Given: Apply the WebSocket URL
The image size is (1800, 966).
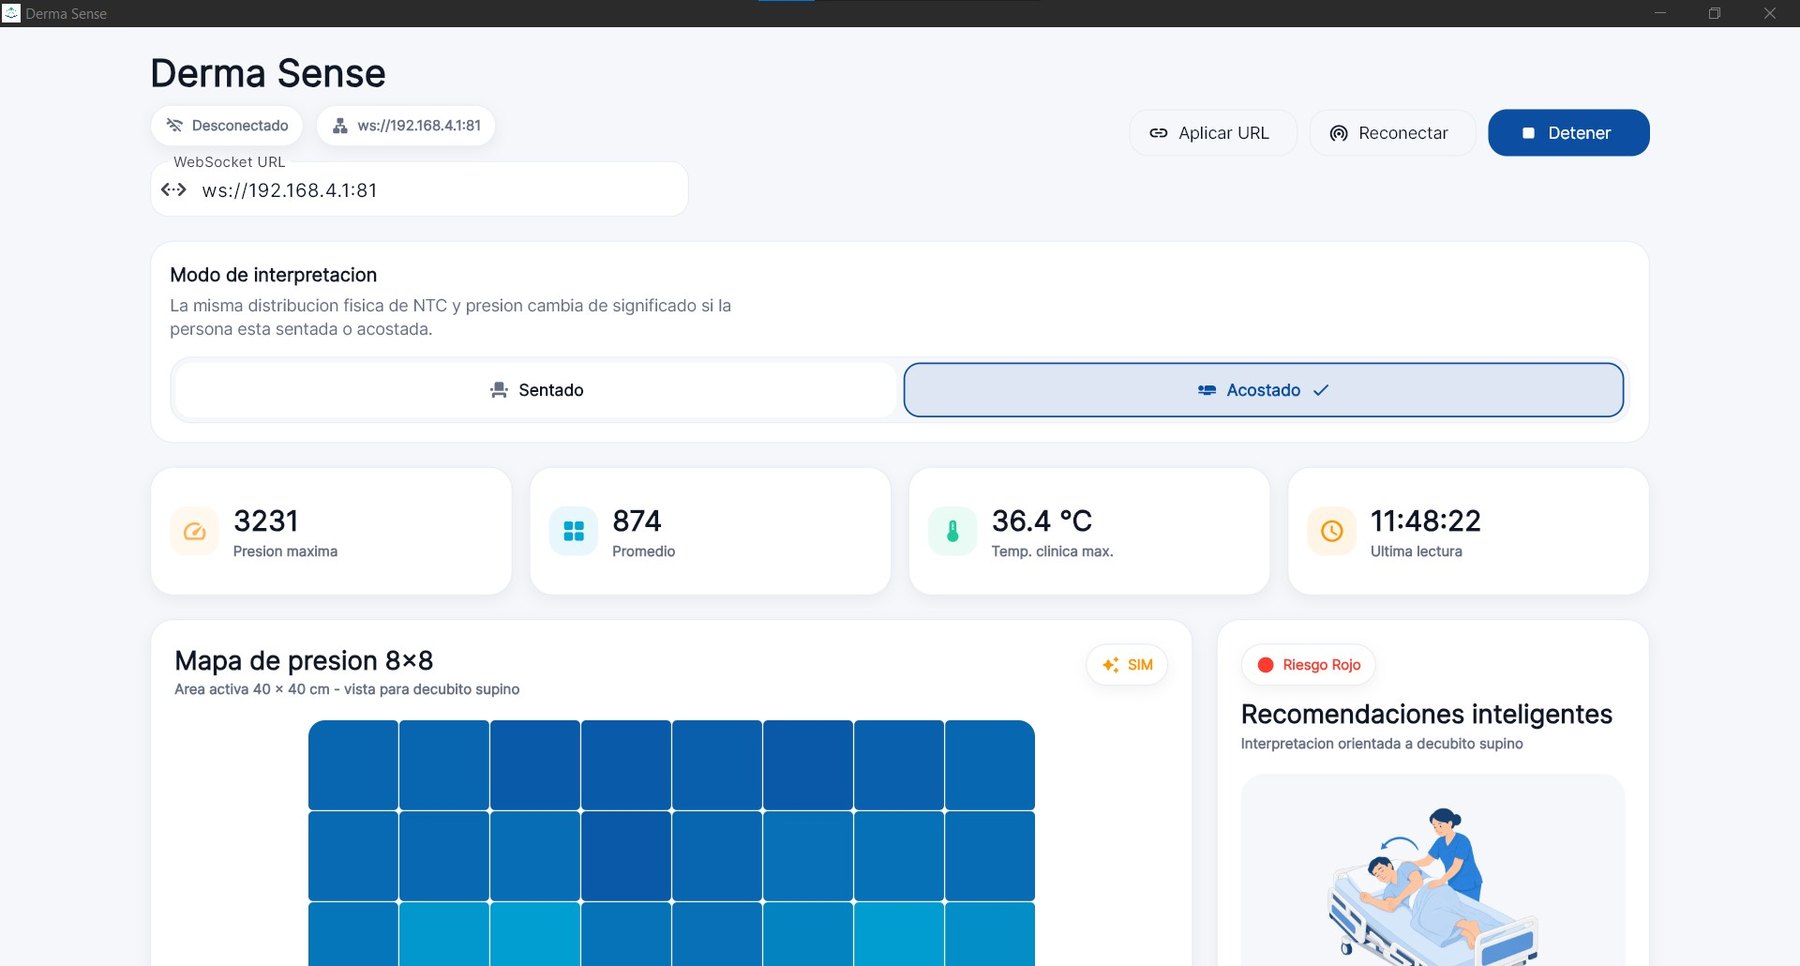Looking at the screenshot, I should (1213, 133).
